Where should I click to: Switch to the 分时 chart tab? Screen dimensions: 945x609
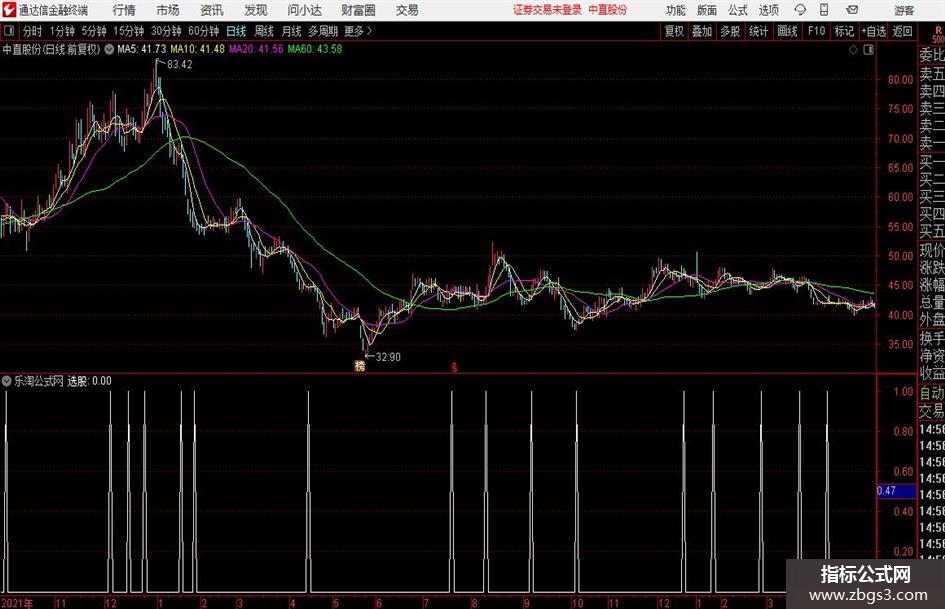pos(33,31)
